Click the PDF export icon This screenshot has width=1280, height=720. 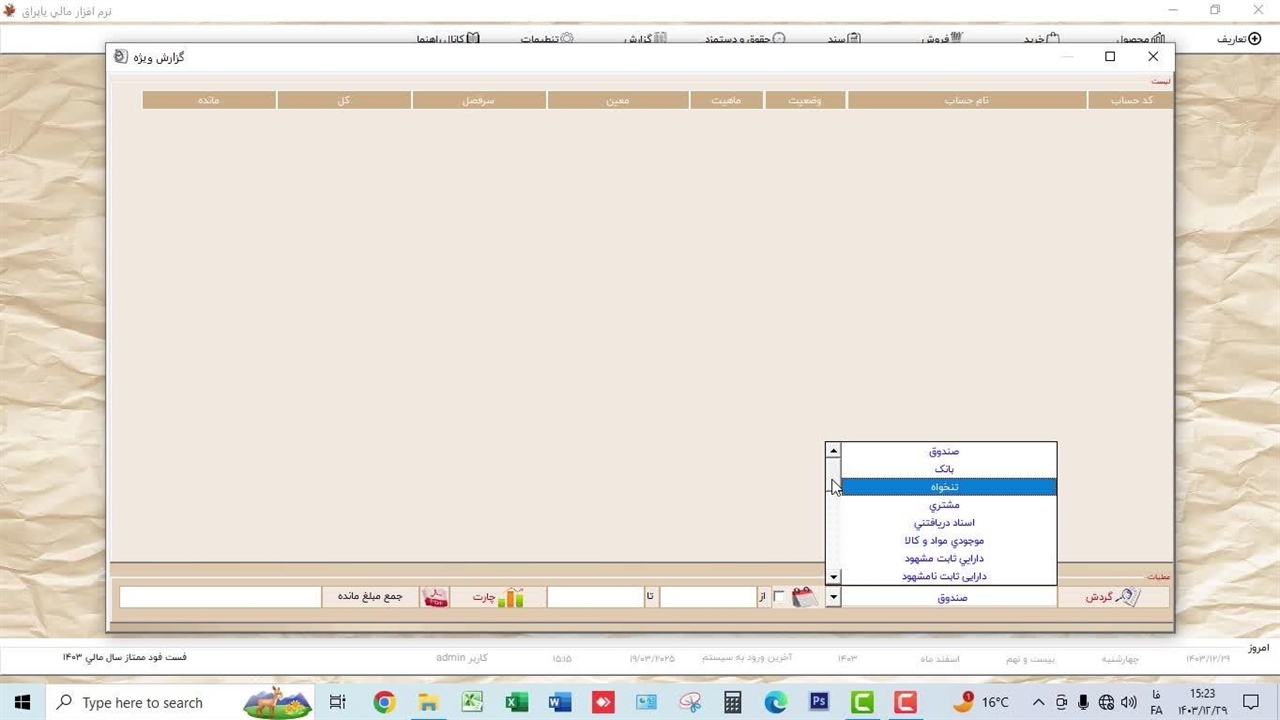click(435, 597)
